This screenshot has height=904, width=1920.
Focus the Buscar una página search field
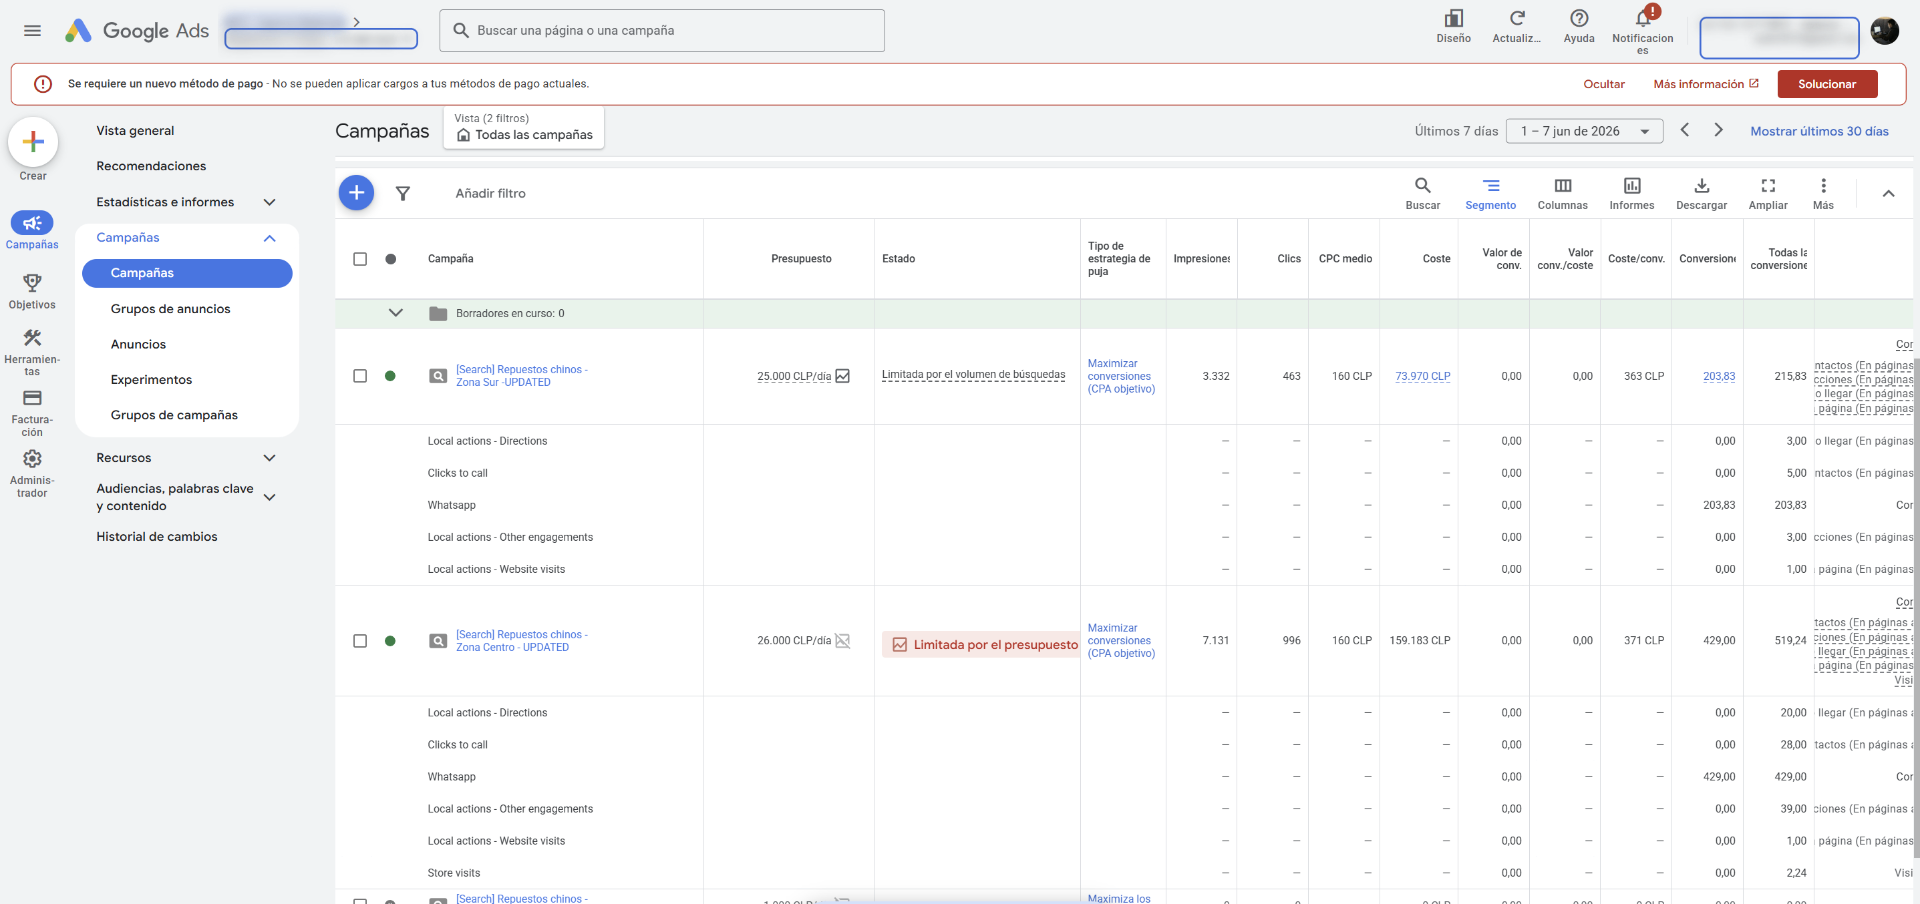tap(662, 31)
